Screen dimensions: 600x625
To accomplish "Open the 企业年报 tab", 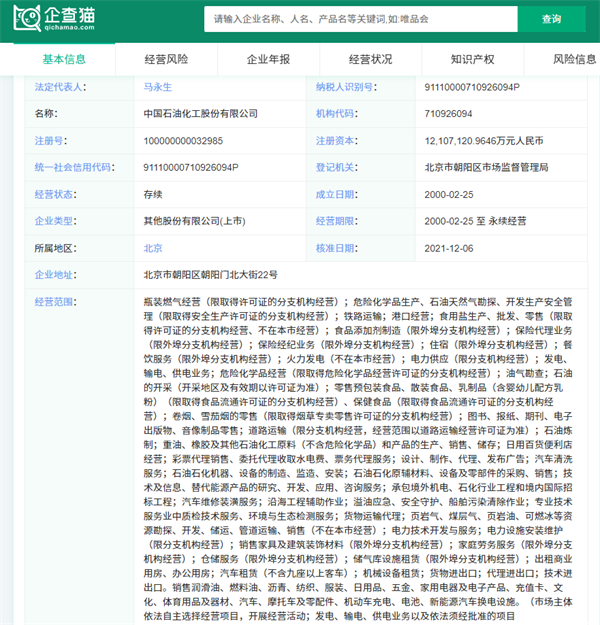I will [268, 59].
